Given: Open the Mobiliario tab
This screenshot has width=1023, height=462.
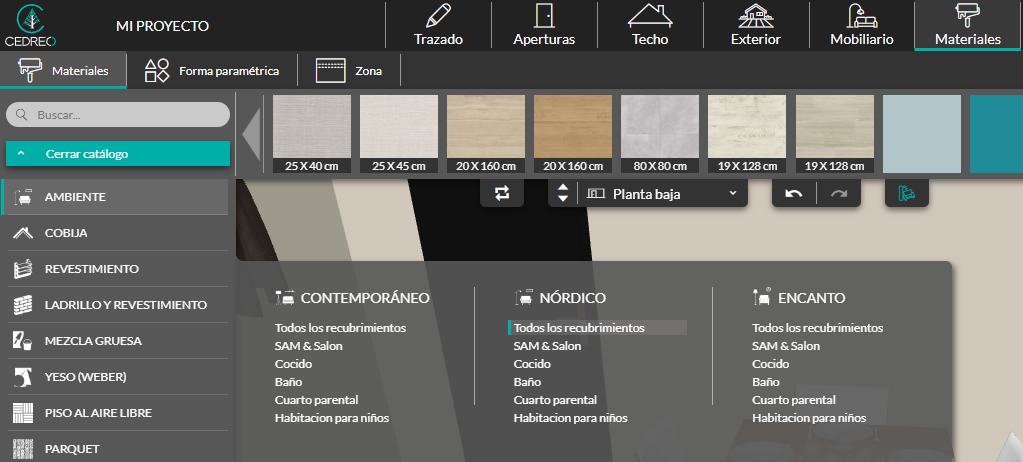Looking at the screenshot, I should 862,25.
